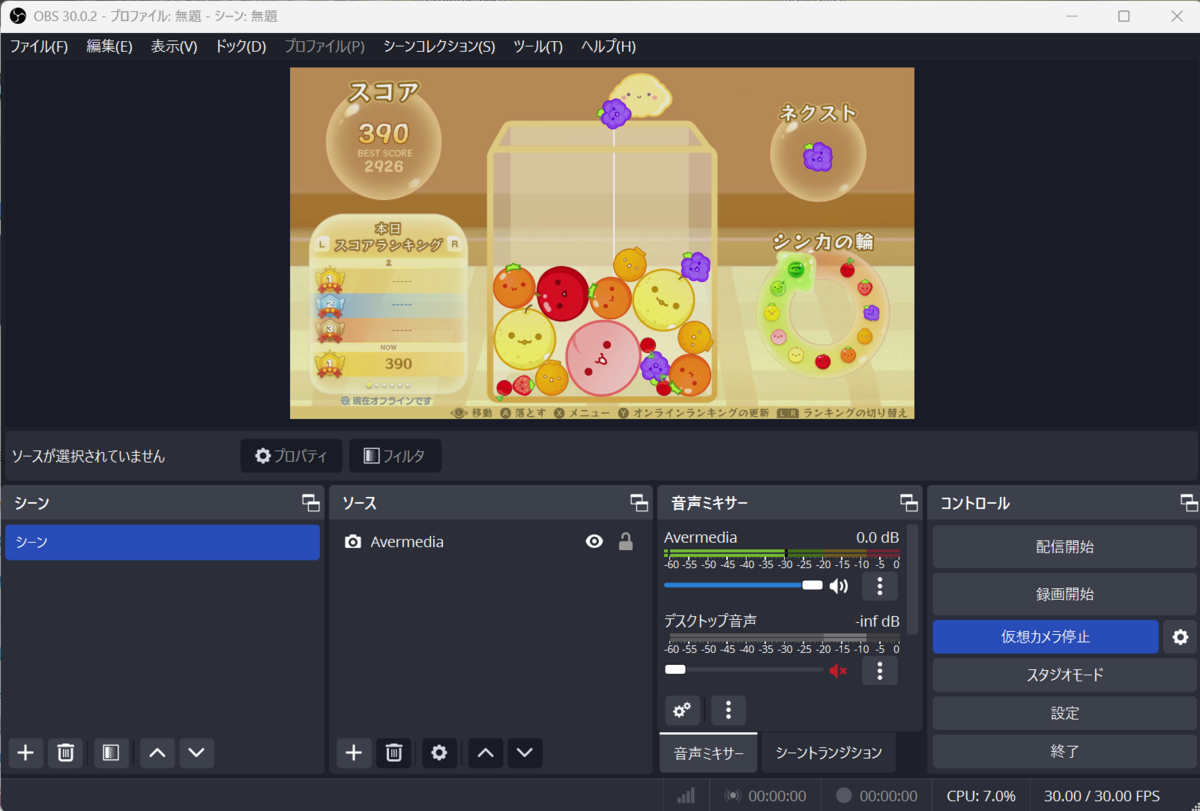Screen dimensions: 1200x811
Task: Click the CPU: 7.0% status text
Action: 981,796
